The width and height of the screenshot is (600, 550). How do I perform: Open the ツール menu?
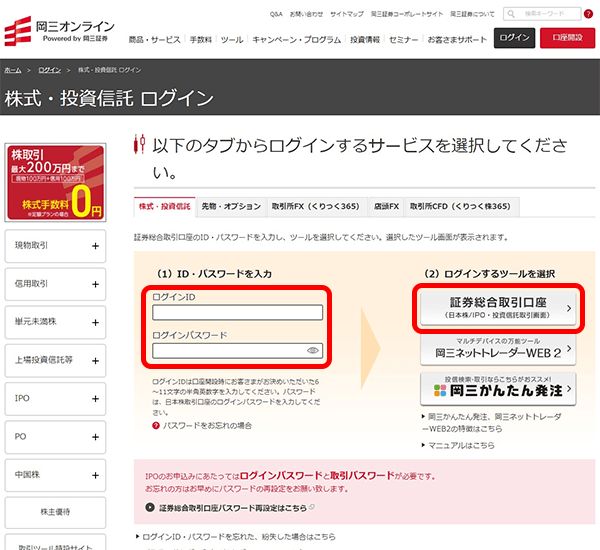coord(232,39)
